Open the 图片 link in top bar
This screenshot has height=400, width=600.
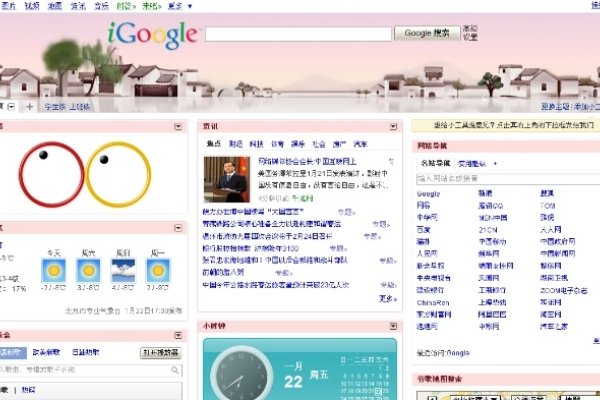tap(8, 6)
